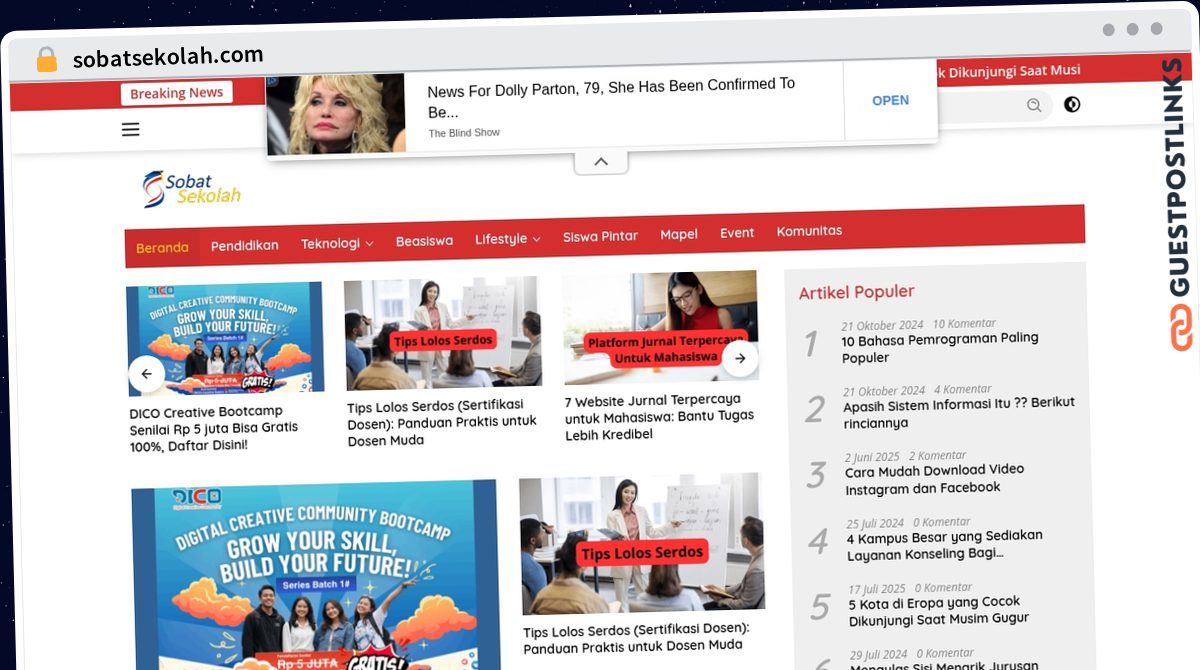Click the search magnifier icon
Screen dimensions: 1200x670
(x=1033, y=105)
